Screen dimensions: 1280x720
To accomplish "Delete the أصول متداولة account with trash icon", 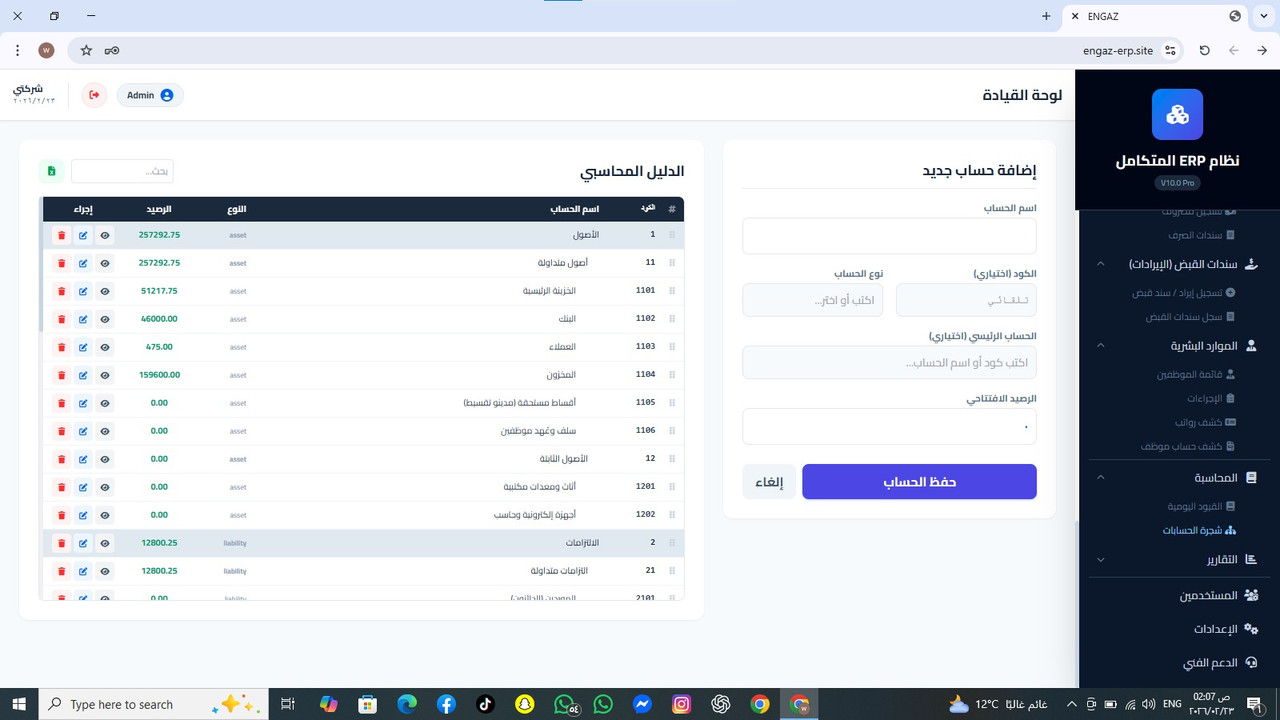I will click(61, 263).
